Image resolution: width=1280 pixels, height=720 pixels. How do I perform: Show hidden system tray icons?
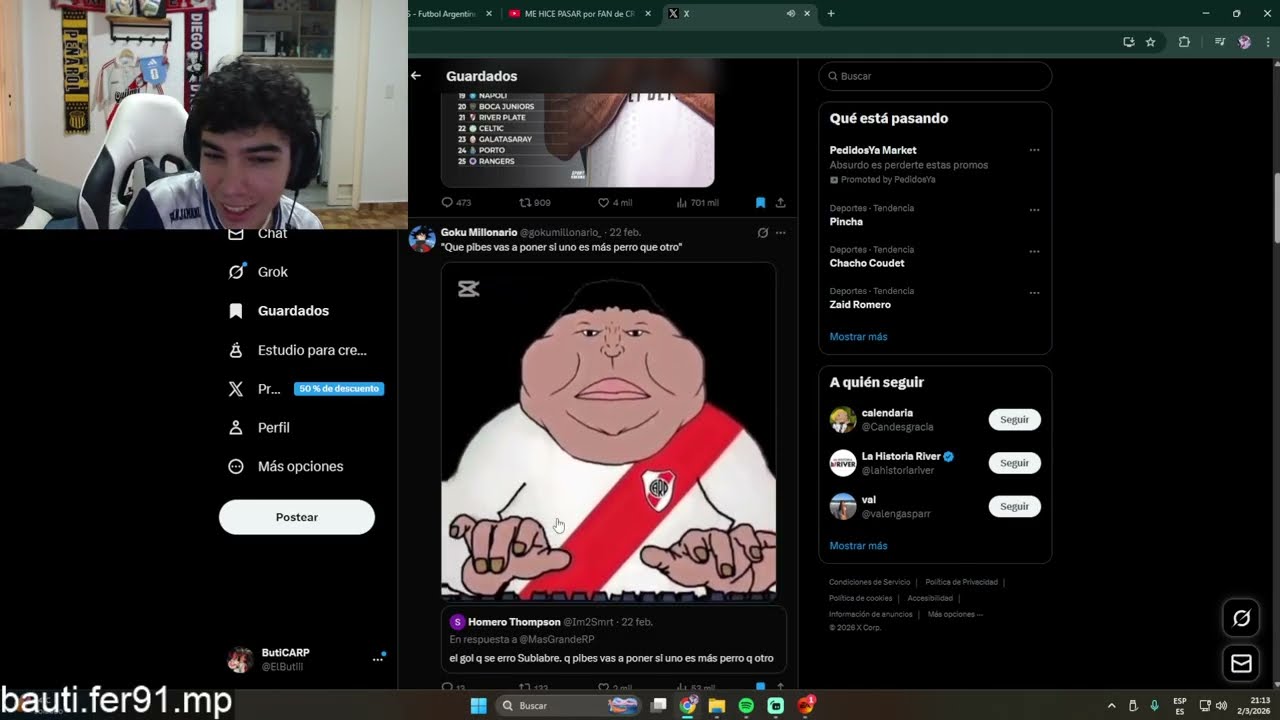[x=1111, y=706]
